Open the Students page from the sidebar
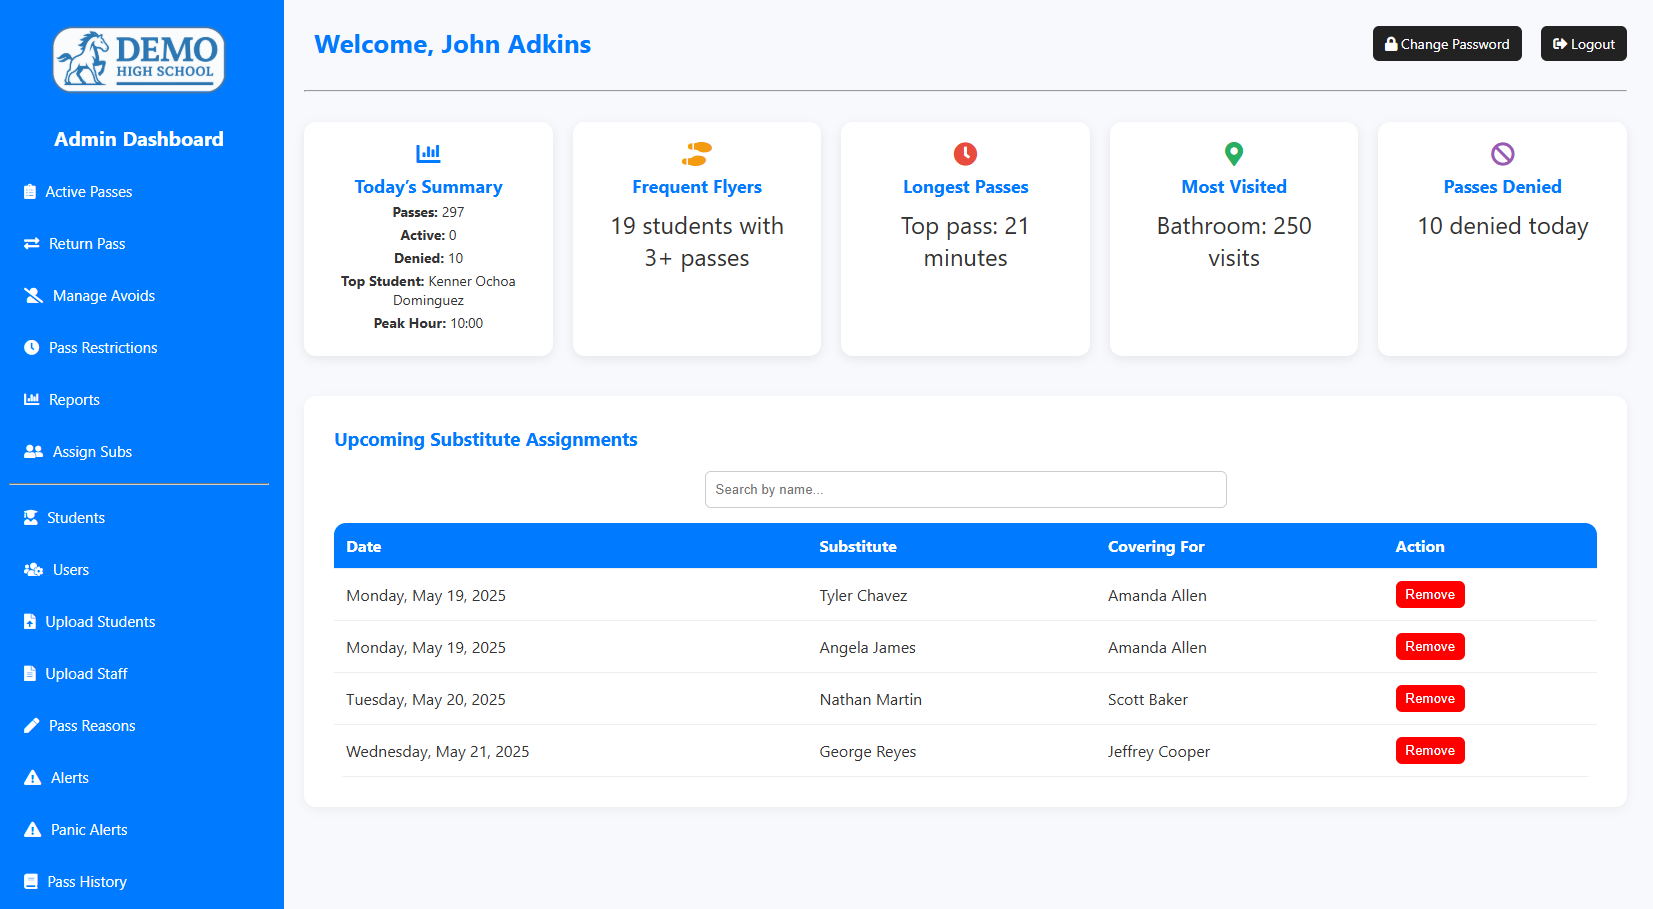The image size is (1653, 909). click(x=75, y=517)
